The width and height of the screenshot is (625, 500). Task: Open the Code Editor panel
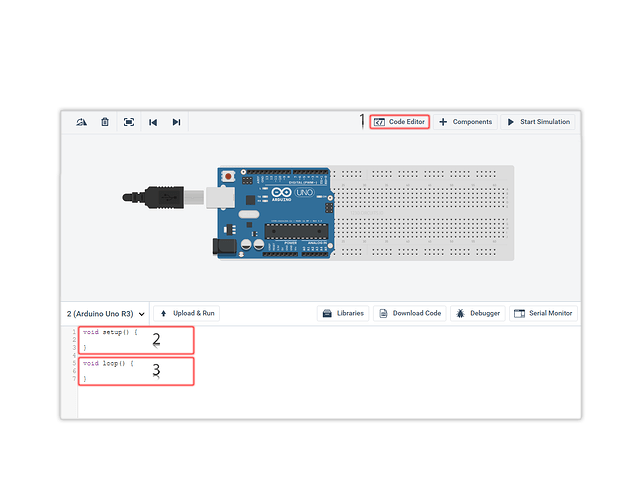[399, 122]
